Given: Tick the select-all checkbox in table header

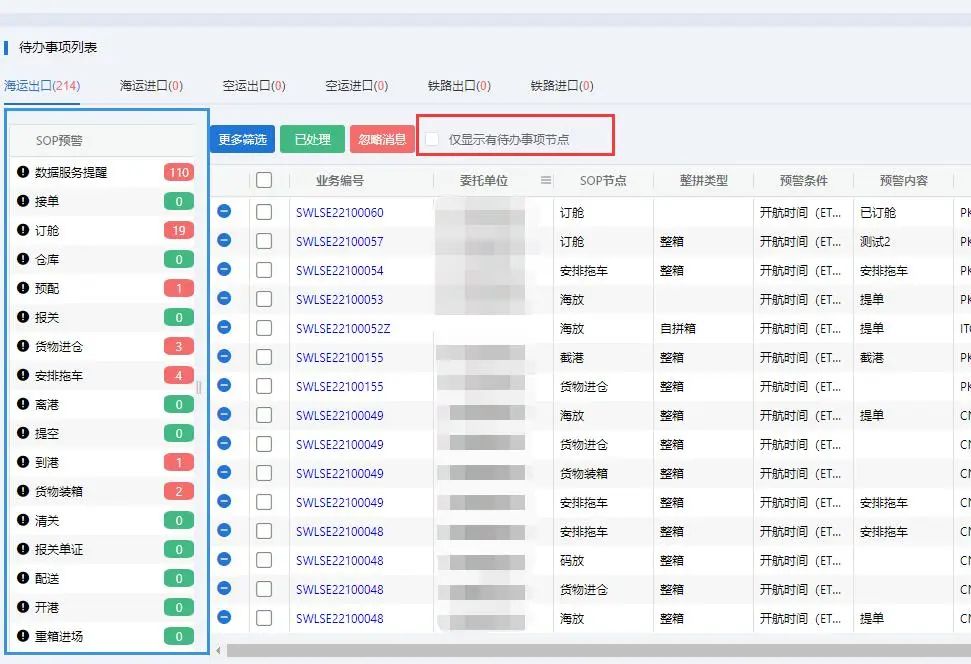Looking at the screenshot, I should coord(264,181).
